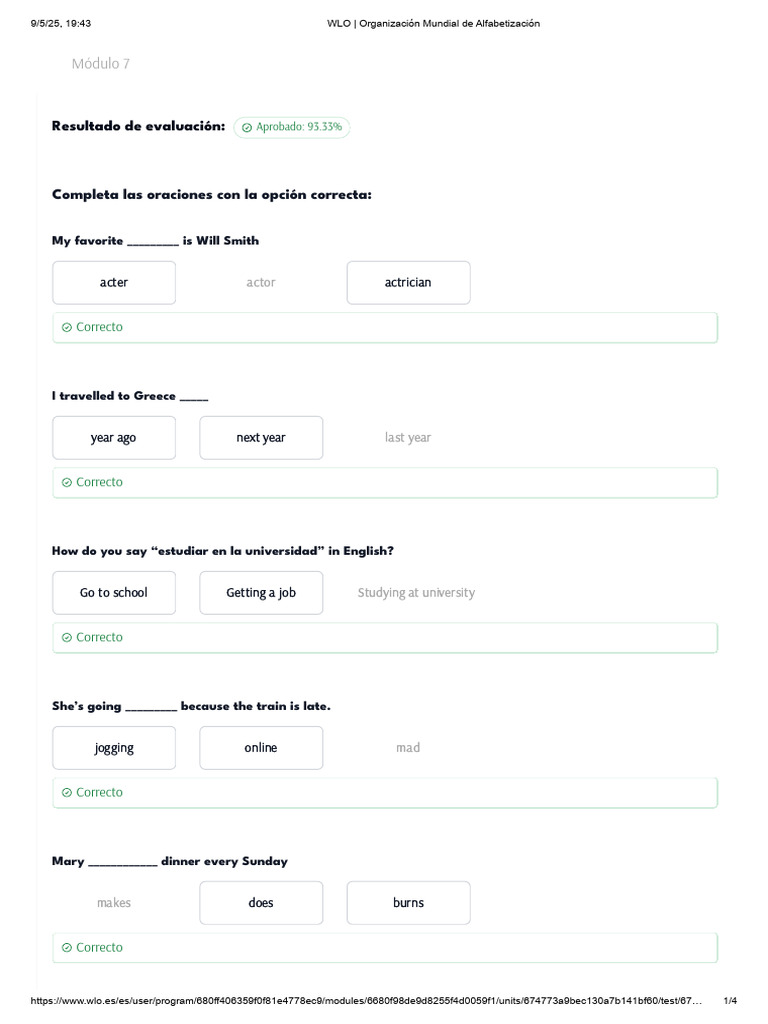Select 'Getting a job' option
Screen dimensions: 768x1024
coord(261,593)
